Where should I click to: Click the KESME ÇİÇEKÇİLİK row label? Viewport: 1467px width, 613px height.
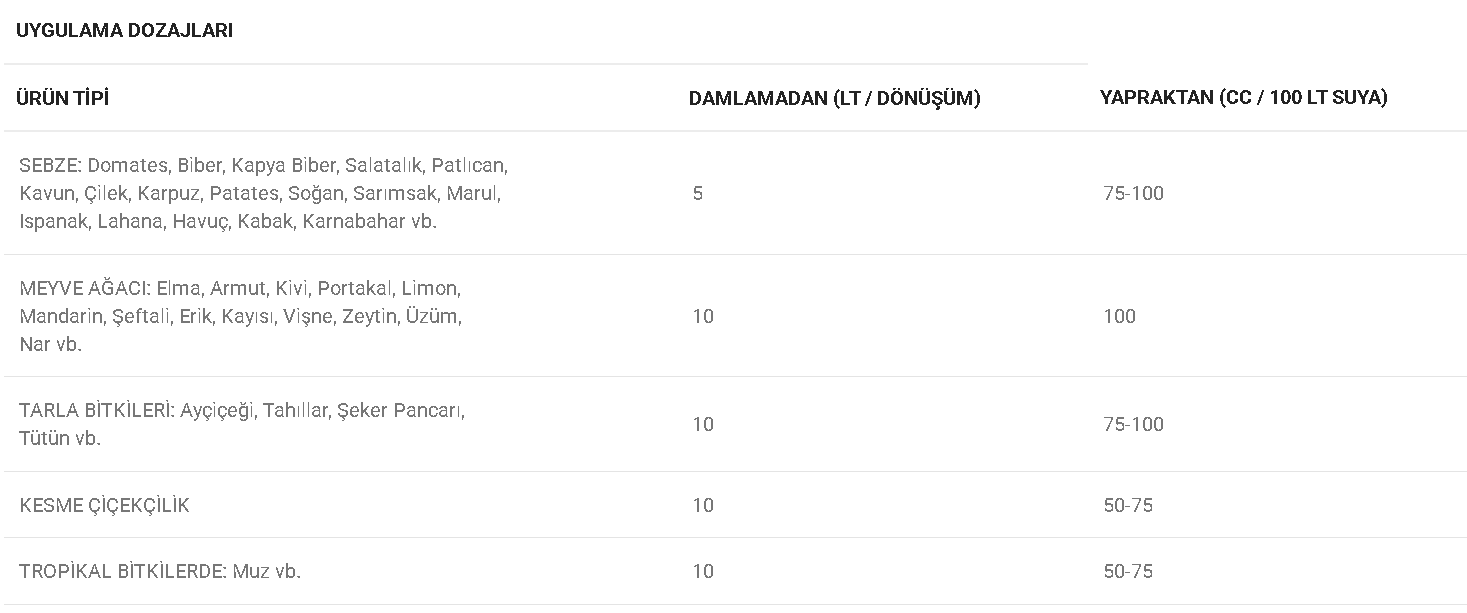pos(104,505)
